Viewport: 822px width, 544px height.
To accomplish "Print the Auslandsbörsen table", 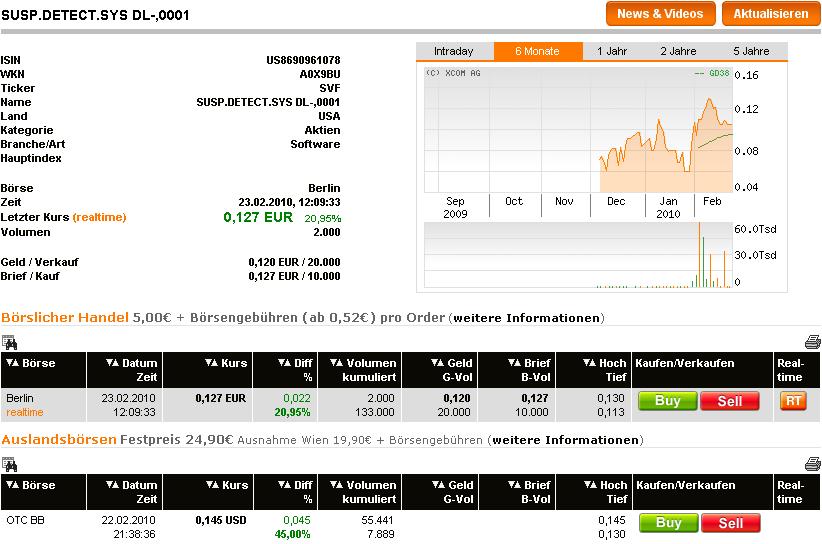I will (813, 464).
